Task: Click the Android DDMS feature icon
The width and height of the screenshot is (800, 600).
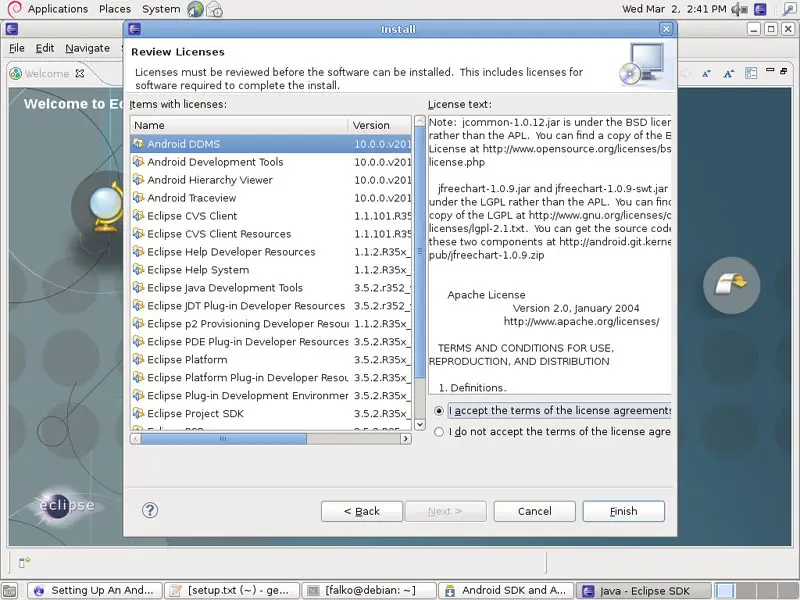Action: (x=138, y=143)
